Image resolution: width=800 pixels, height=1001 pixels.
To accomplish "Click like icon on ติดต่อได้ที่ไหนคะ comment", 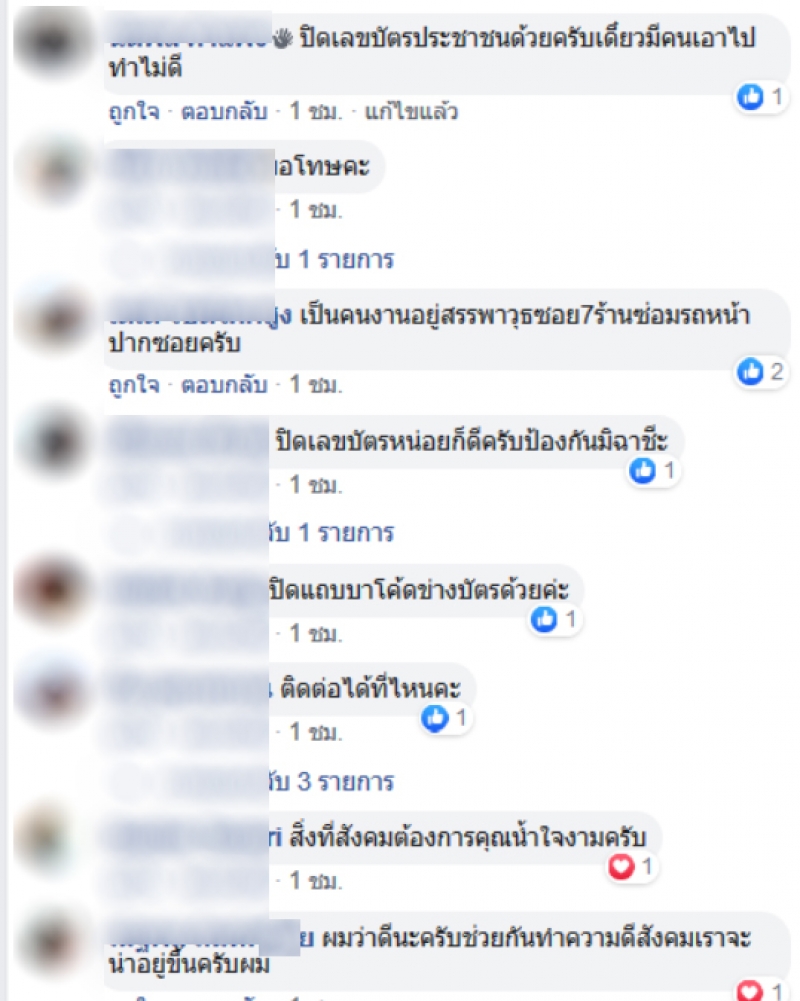I will (x=435, y=718).
